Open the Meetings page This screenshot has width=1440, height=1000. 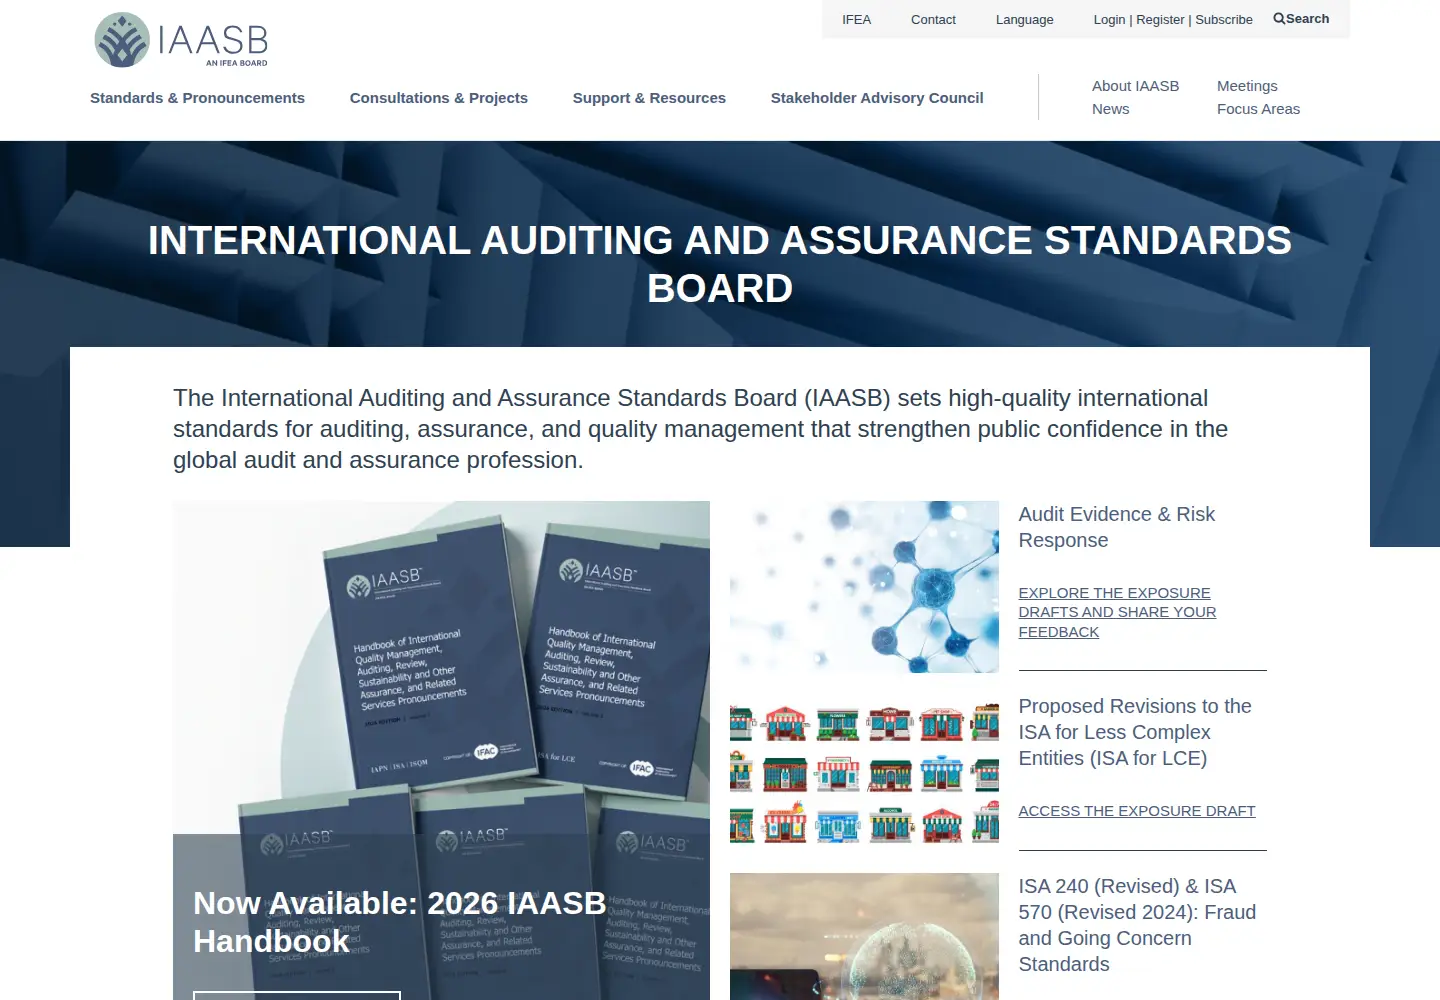(x=1247, y=86)
